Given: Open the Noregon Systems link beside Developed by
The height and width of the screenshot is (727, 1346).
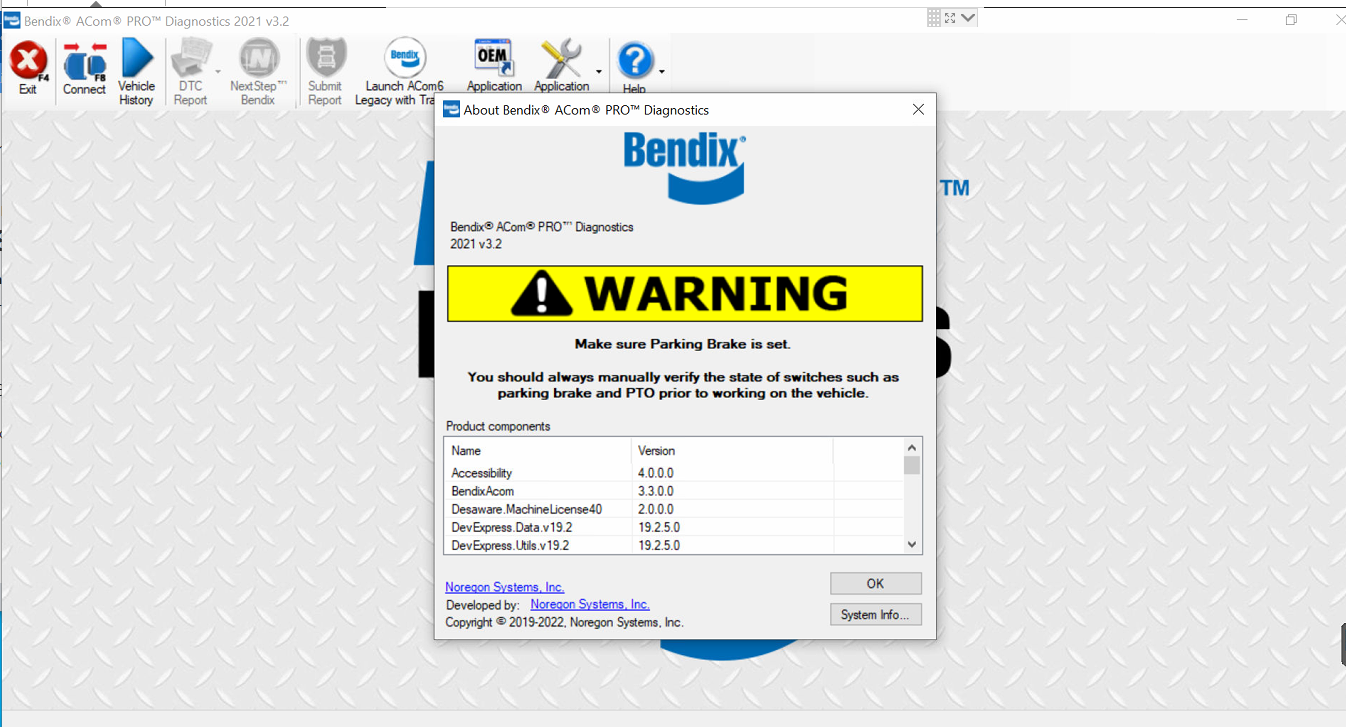Looking at the screenshot, I should (x=590, y=604).
